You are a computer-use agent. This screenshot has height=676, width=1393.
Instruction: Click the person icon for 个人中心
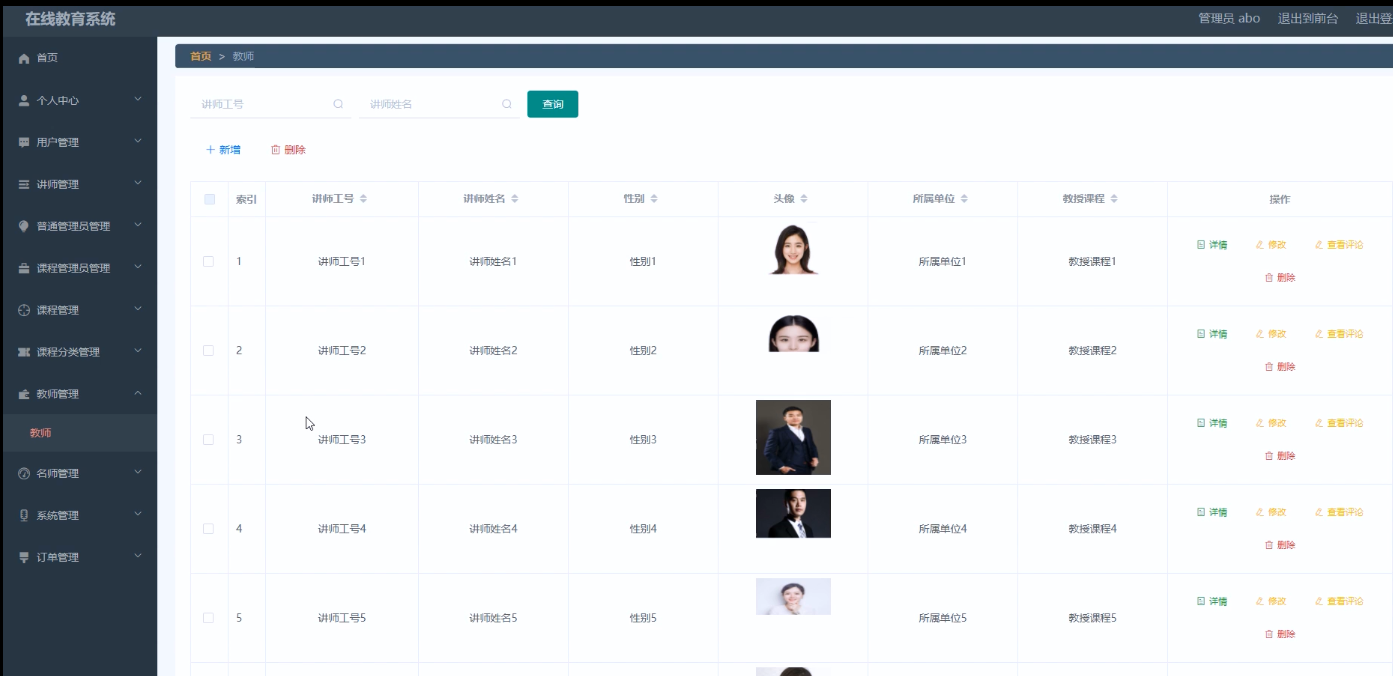pyautogui.click(x=24, y=101)
